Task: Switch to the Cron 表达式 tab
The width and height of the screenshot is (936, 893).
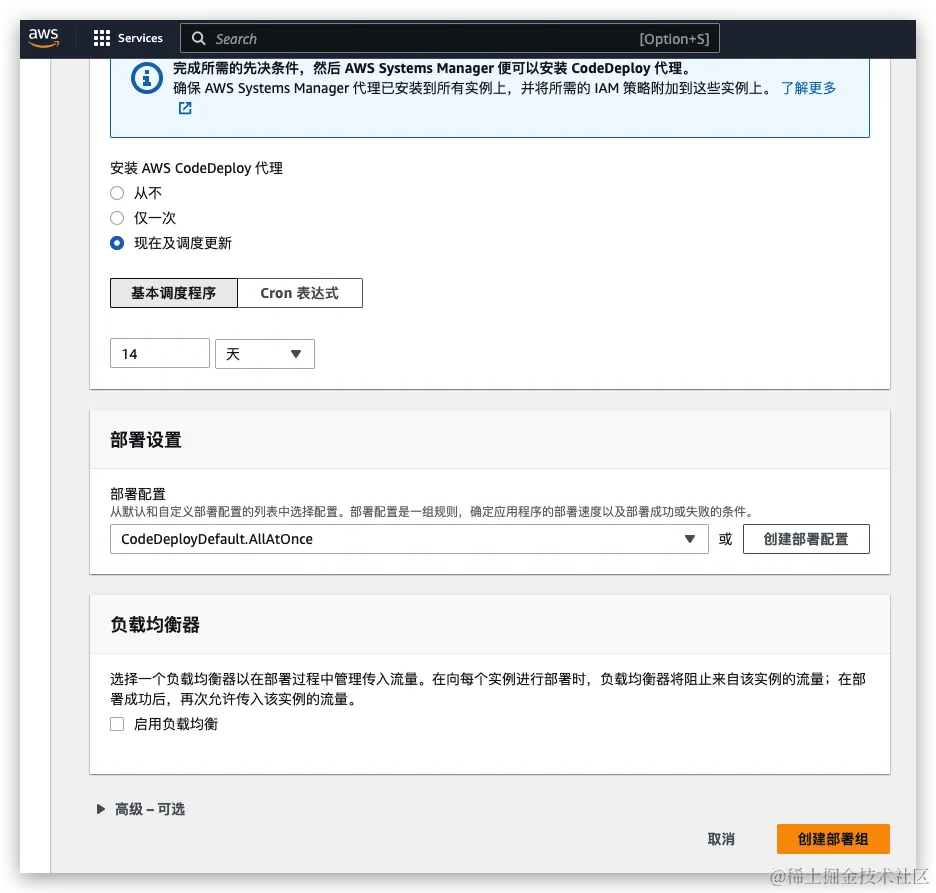Action: 300,293
